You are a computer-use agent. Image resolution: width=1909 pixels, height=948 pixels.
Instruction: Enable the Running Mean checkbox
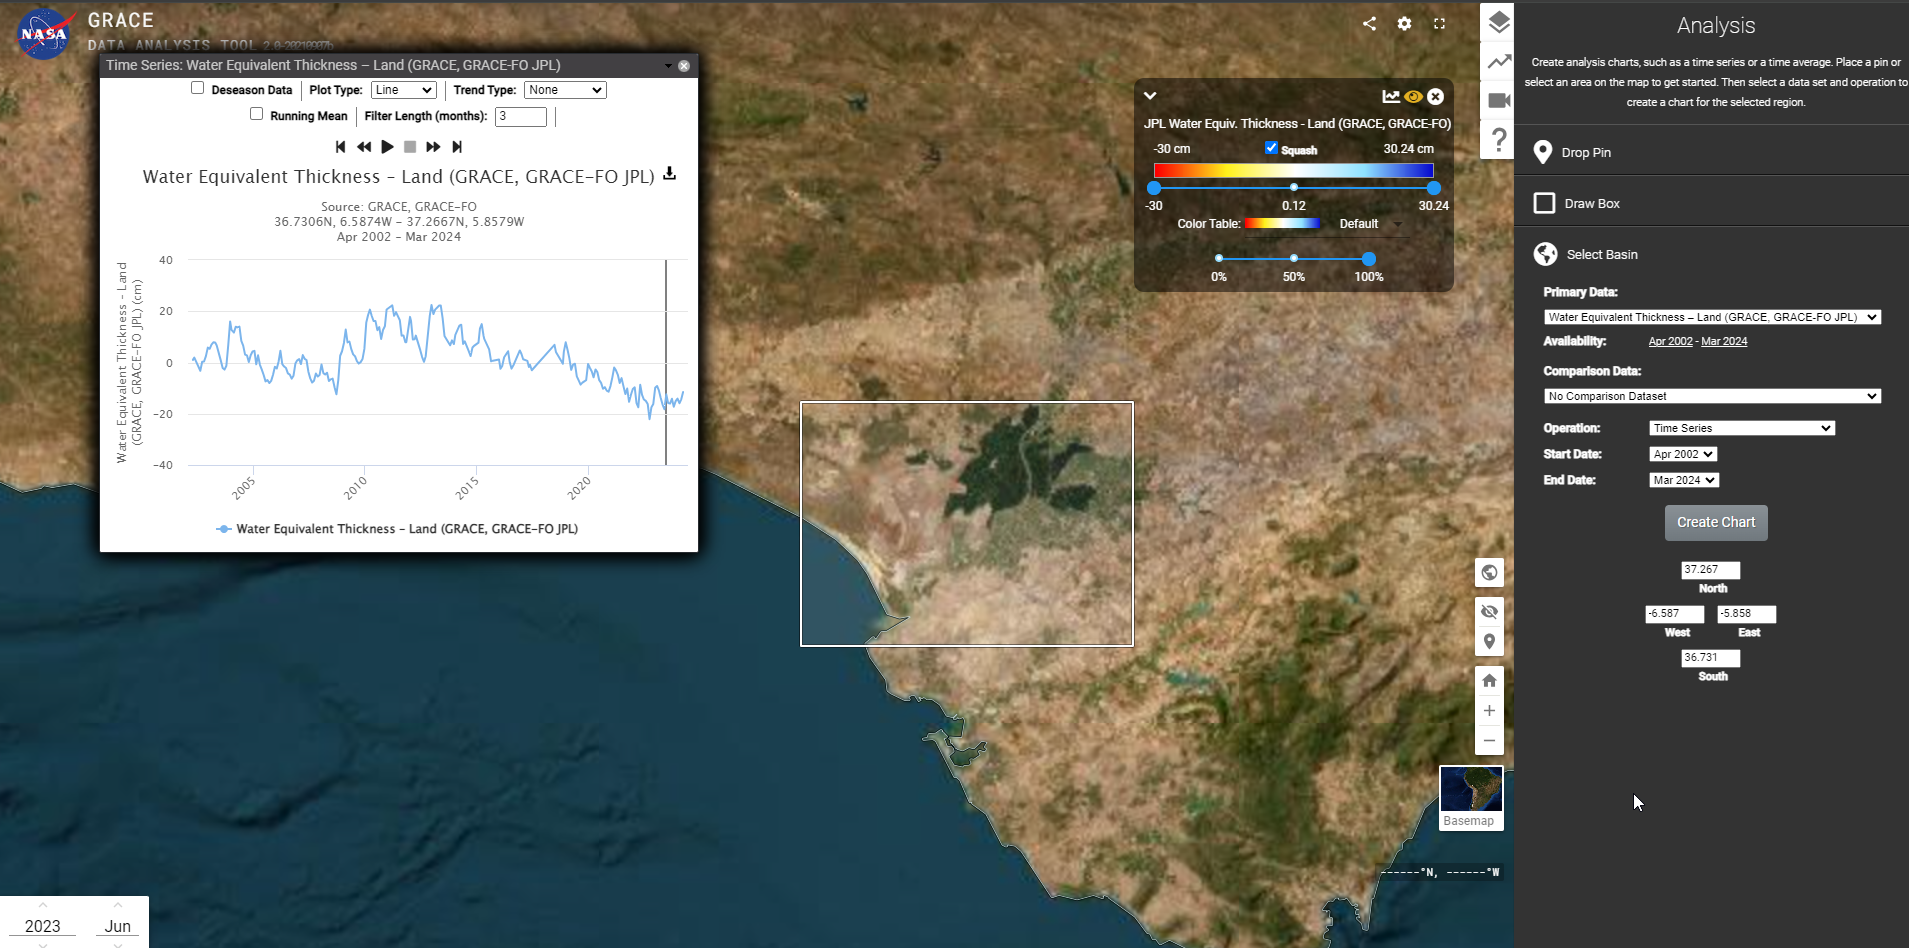[x=257, y=114]
